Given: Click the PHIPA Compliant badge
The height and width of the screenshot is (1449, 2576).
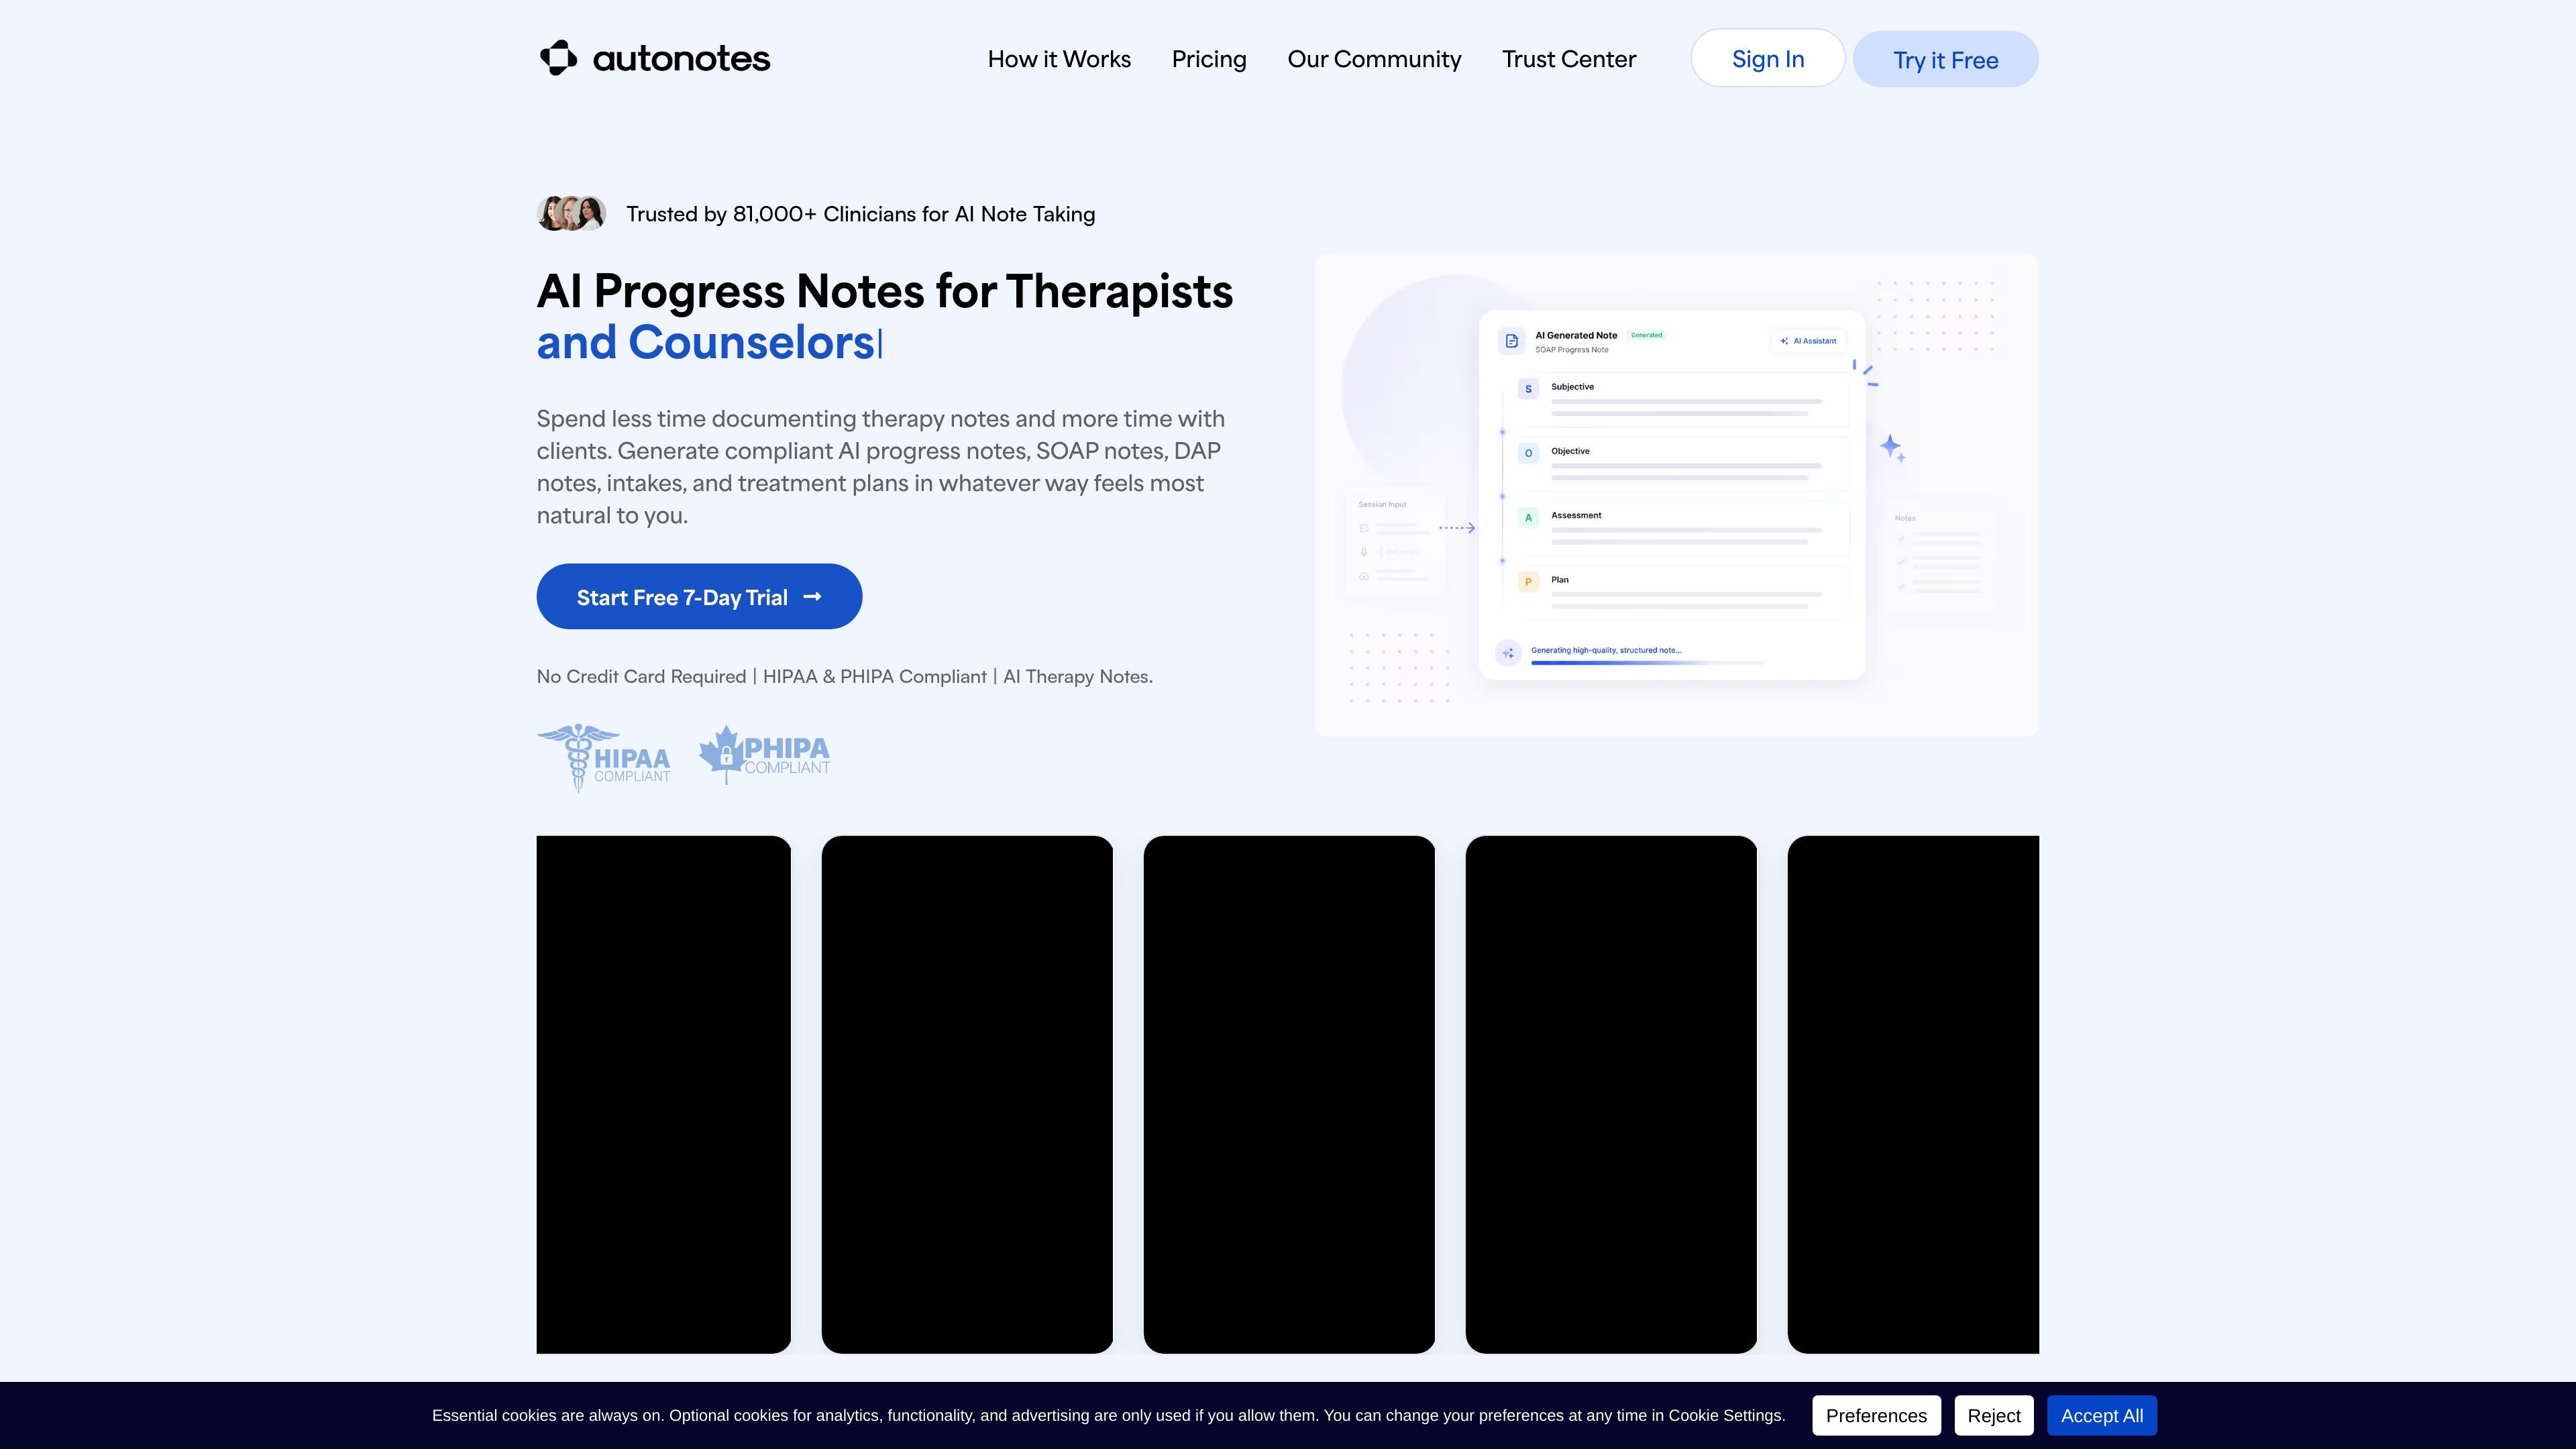Looking at the screenshot, I should point(764,755).
